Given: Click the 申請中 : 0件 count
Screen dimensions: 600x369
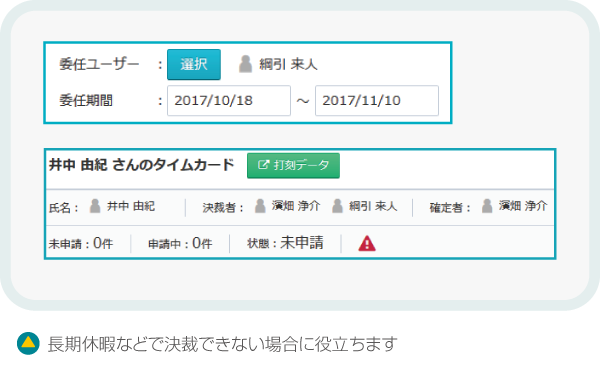Looking at the screenshot, I should pos(180,243).
